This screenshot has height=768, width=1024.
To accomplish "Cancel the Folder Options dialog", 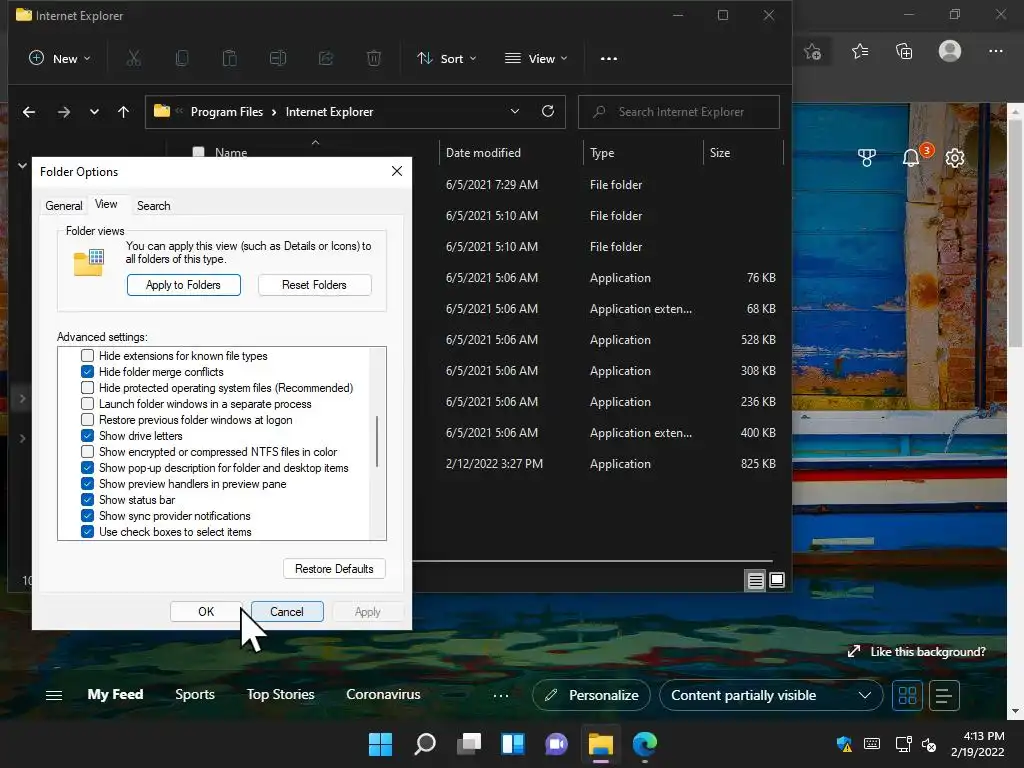I will click(x=287, y=611).
